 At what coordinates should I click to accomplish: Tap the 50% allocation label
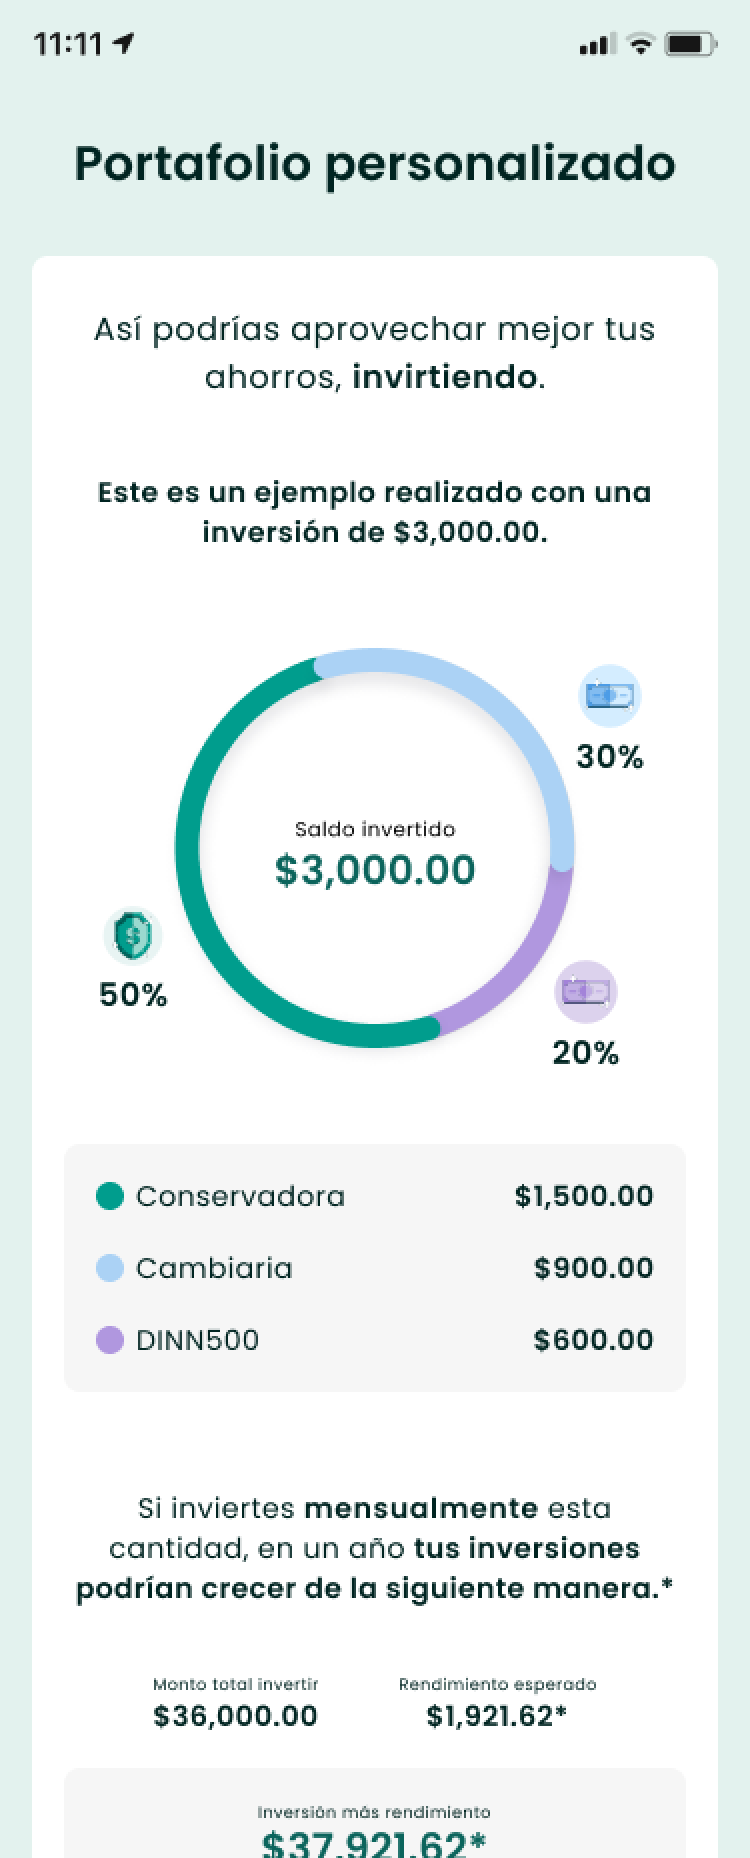pos(133,995)
